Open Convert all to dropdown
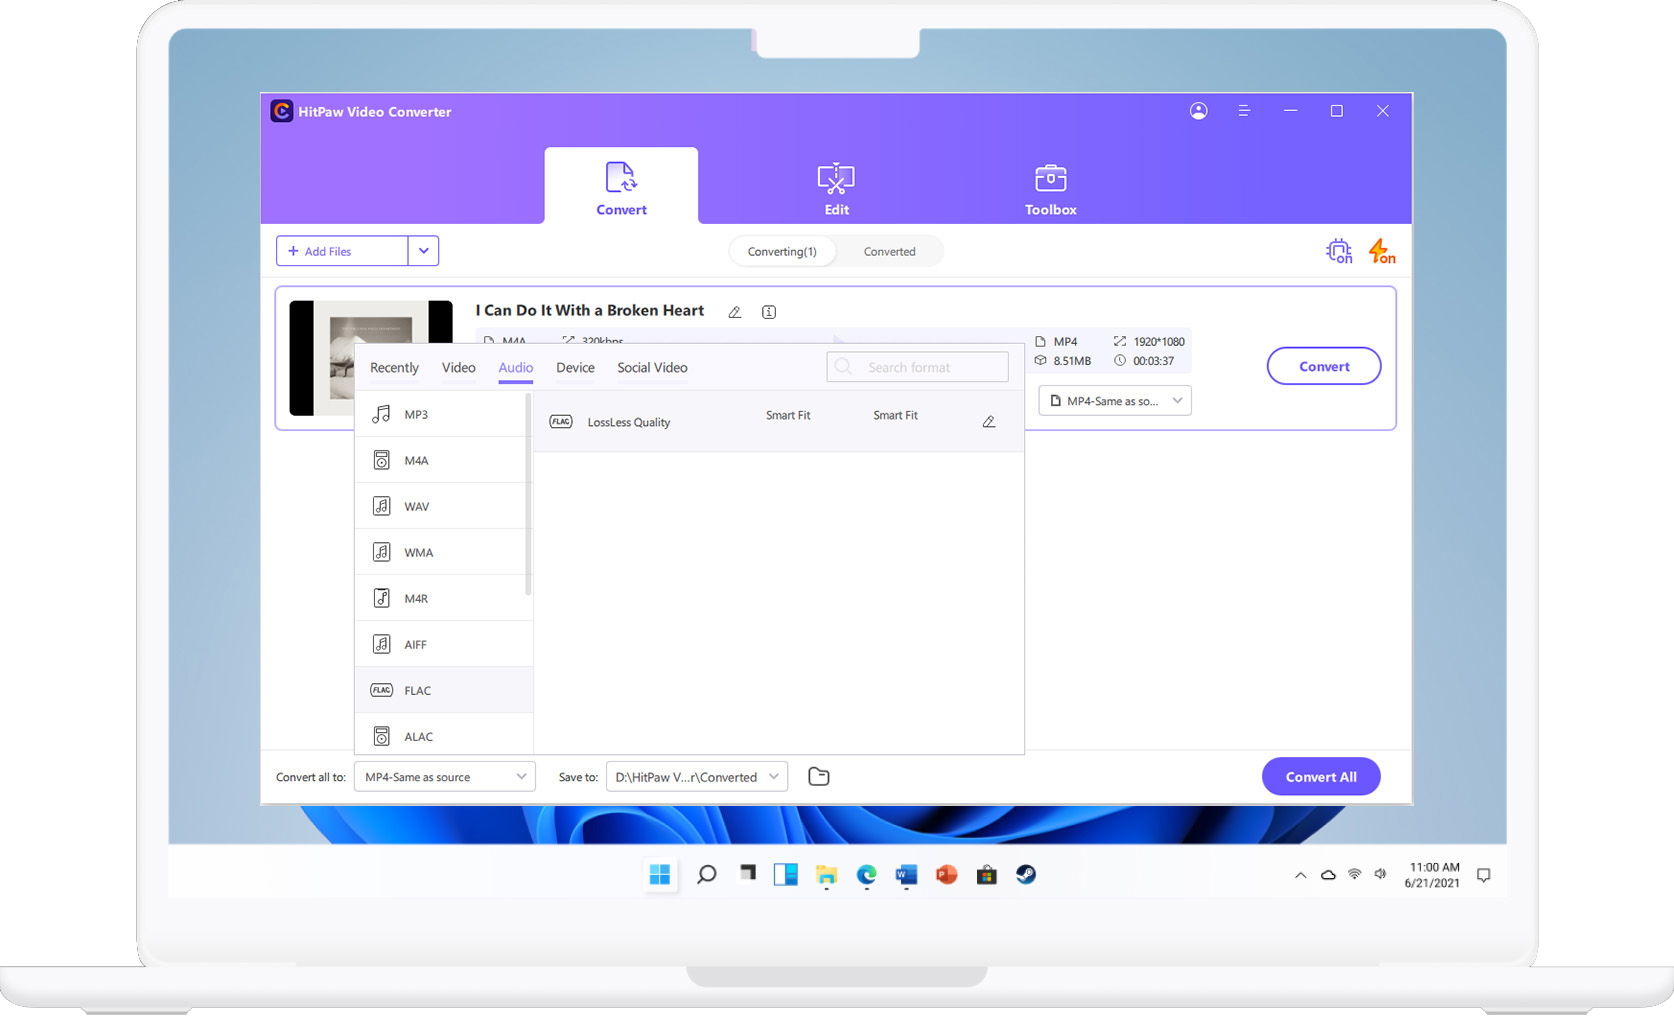 point(445,777)
